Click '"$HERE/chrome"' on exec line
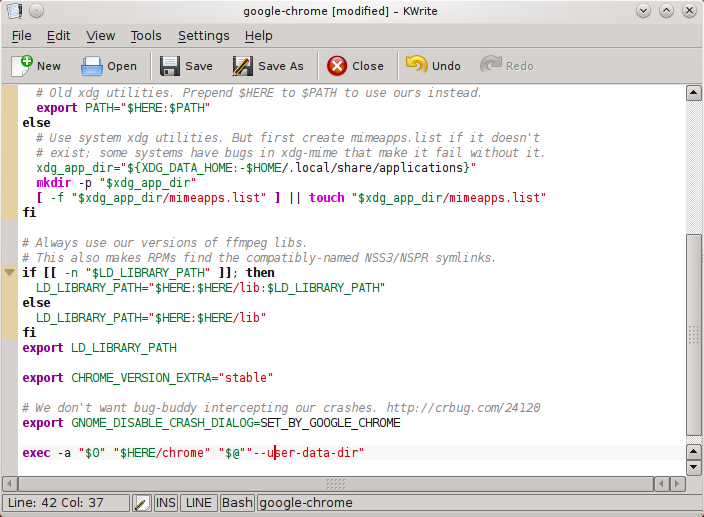Screen dimensions: 704x517 pyautogui.click(x=162, y=452)
